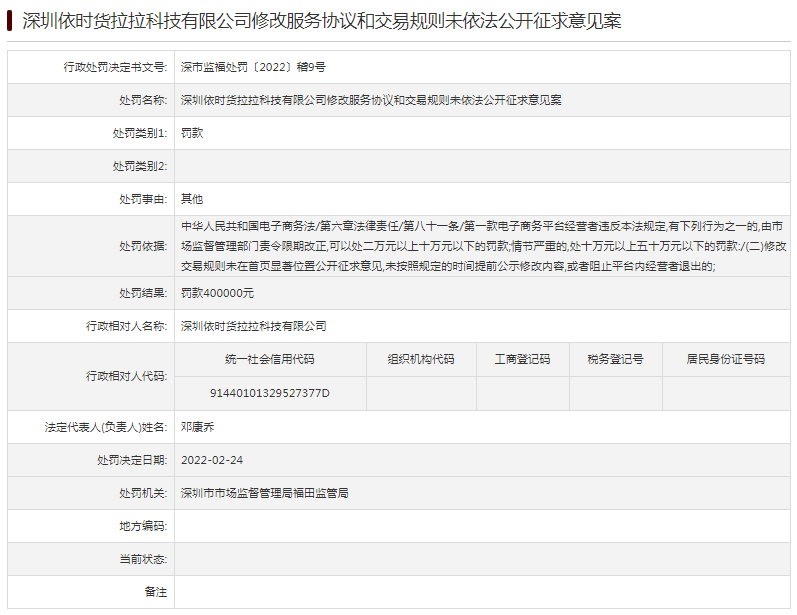
Task: Click the 处罚依据 label
Action: click(143, 246)
